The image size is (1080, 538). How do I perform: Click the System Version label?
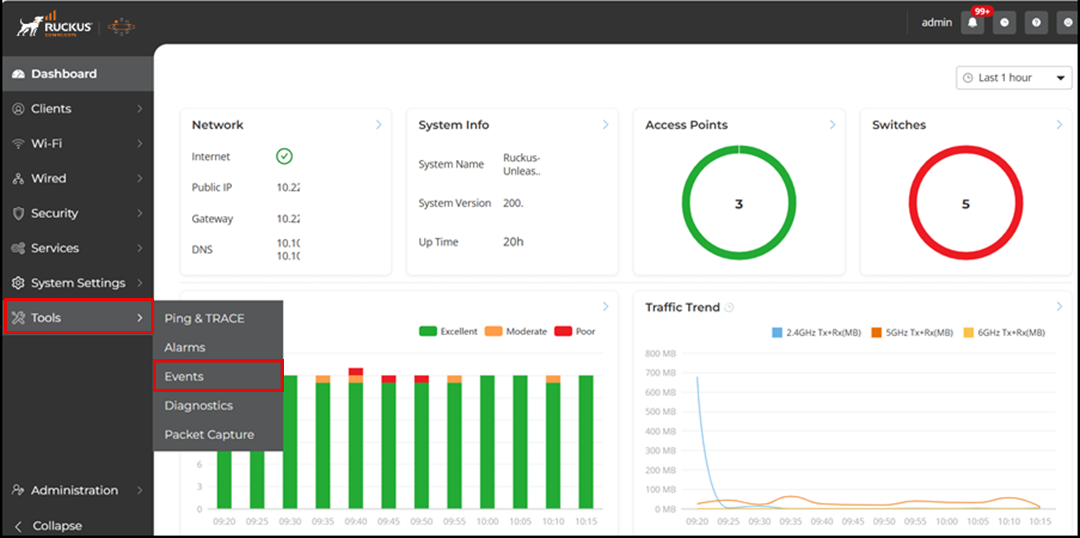(x=455, y=203)
